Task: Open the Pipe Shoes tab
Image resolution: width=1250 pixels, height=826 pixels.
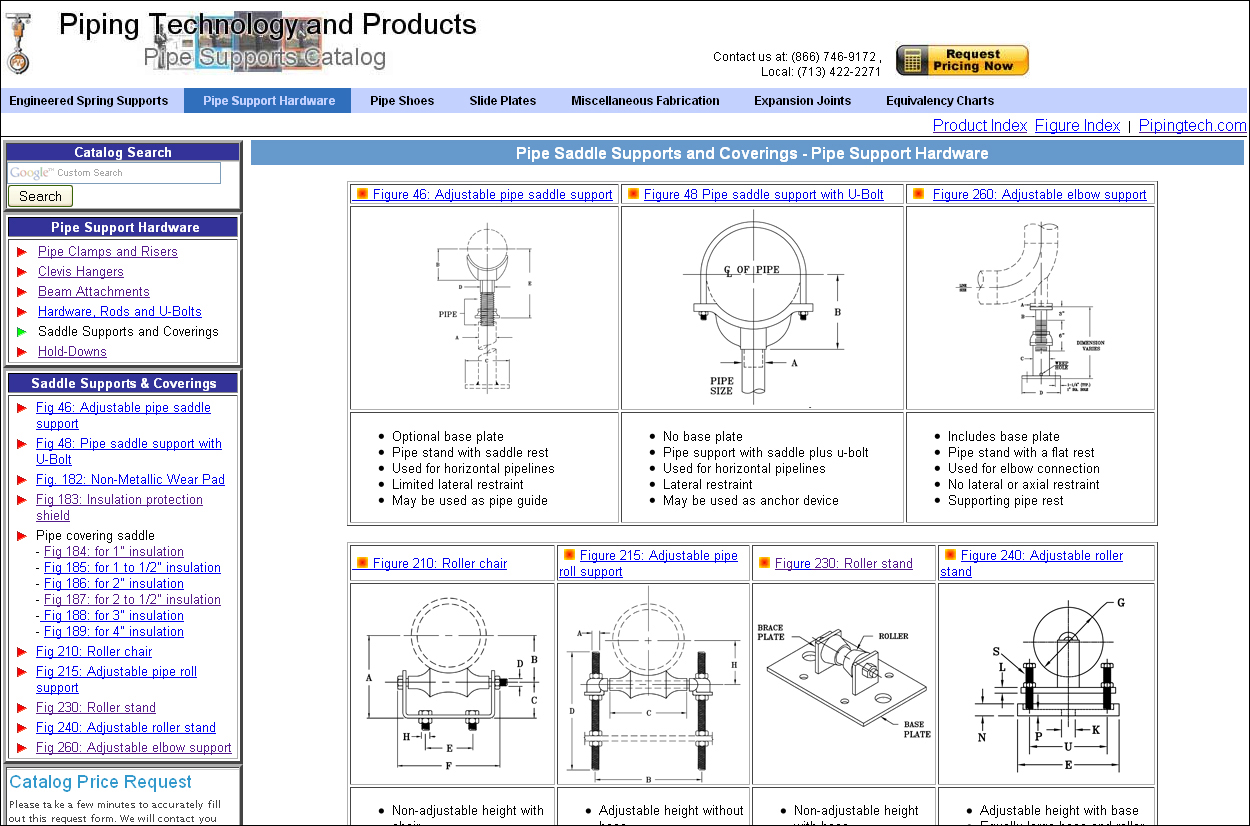Action: [x=402, y=101]
